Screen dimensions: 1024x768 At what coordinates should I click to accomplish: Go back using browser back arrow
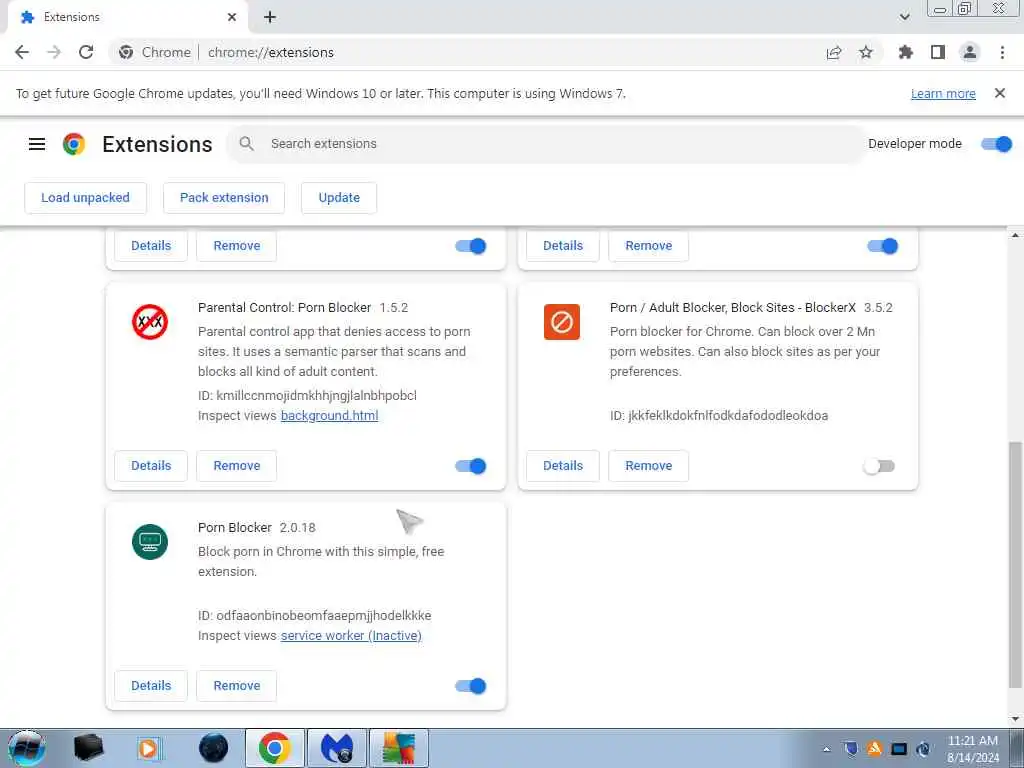[22, 52]
